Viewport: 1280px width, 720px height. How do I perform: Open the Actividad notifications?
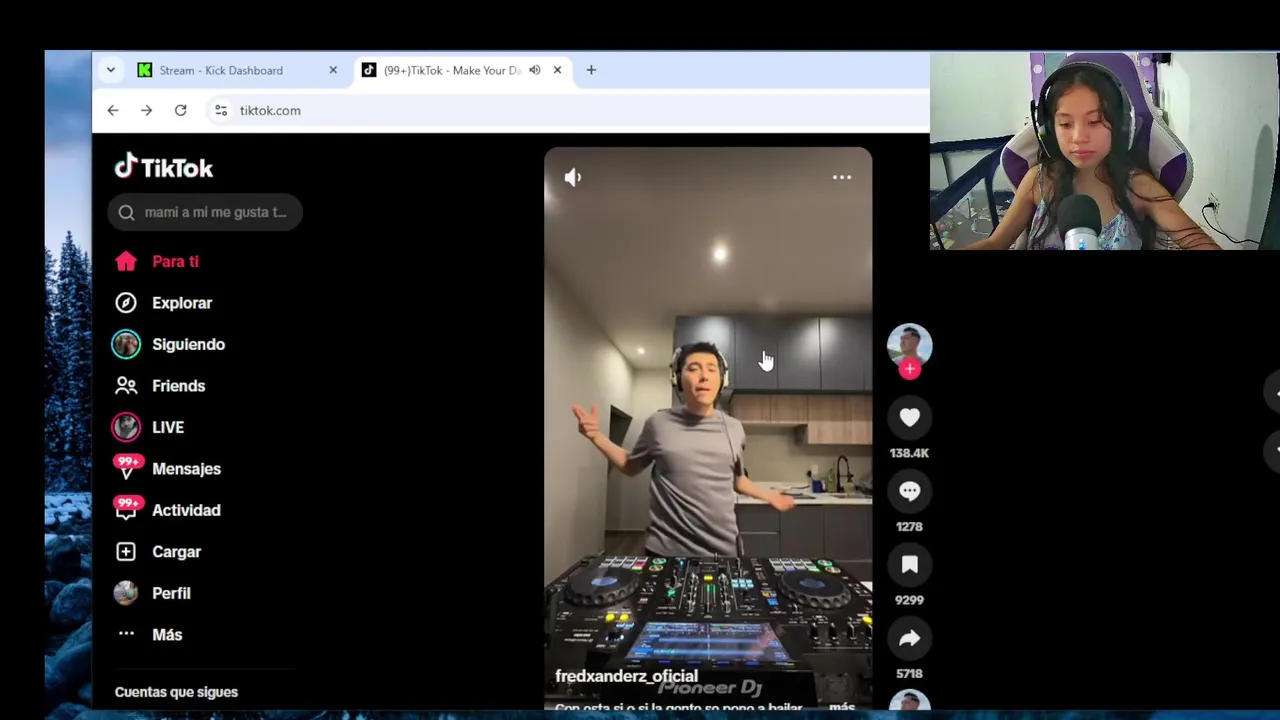pyautogui.click(x=166, y=510)
